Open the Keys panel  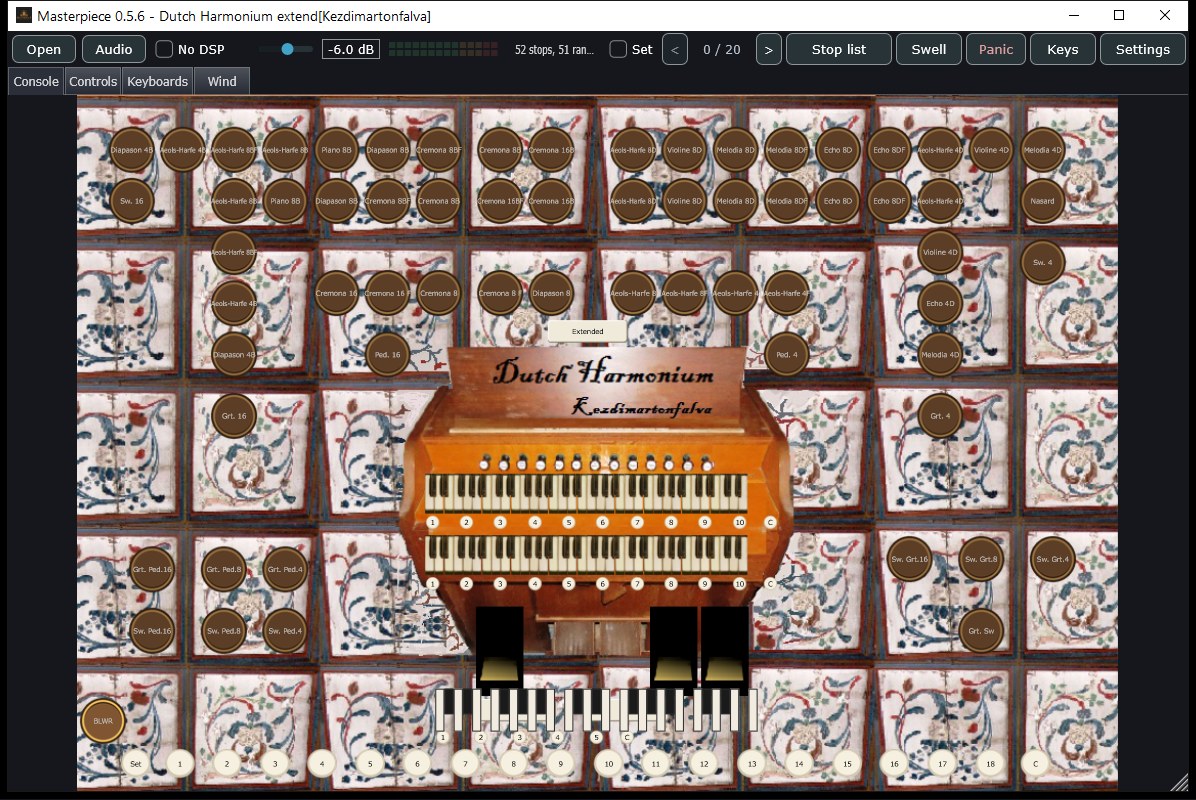tap(1063, 50)
